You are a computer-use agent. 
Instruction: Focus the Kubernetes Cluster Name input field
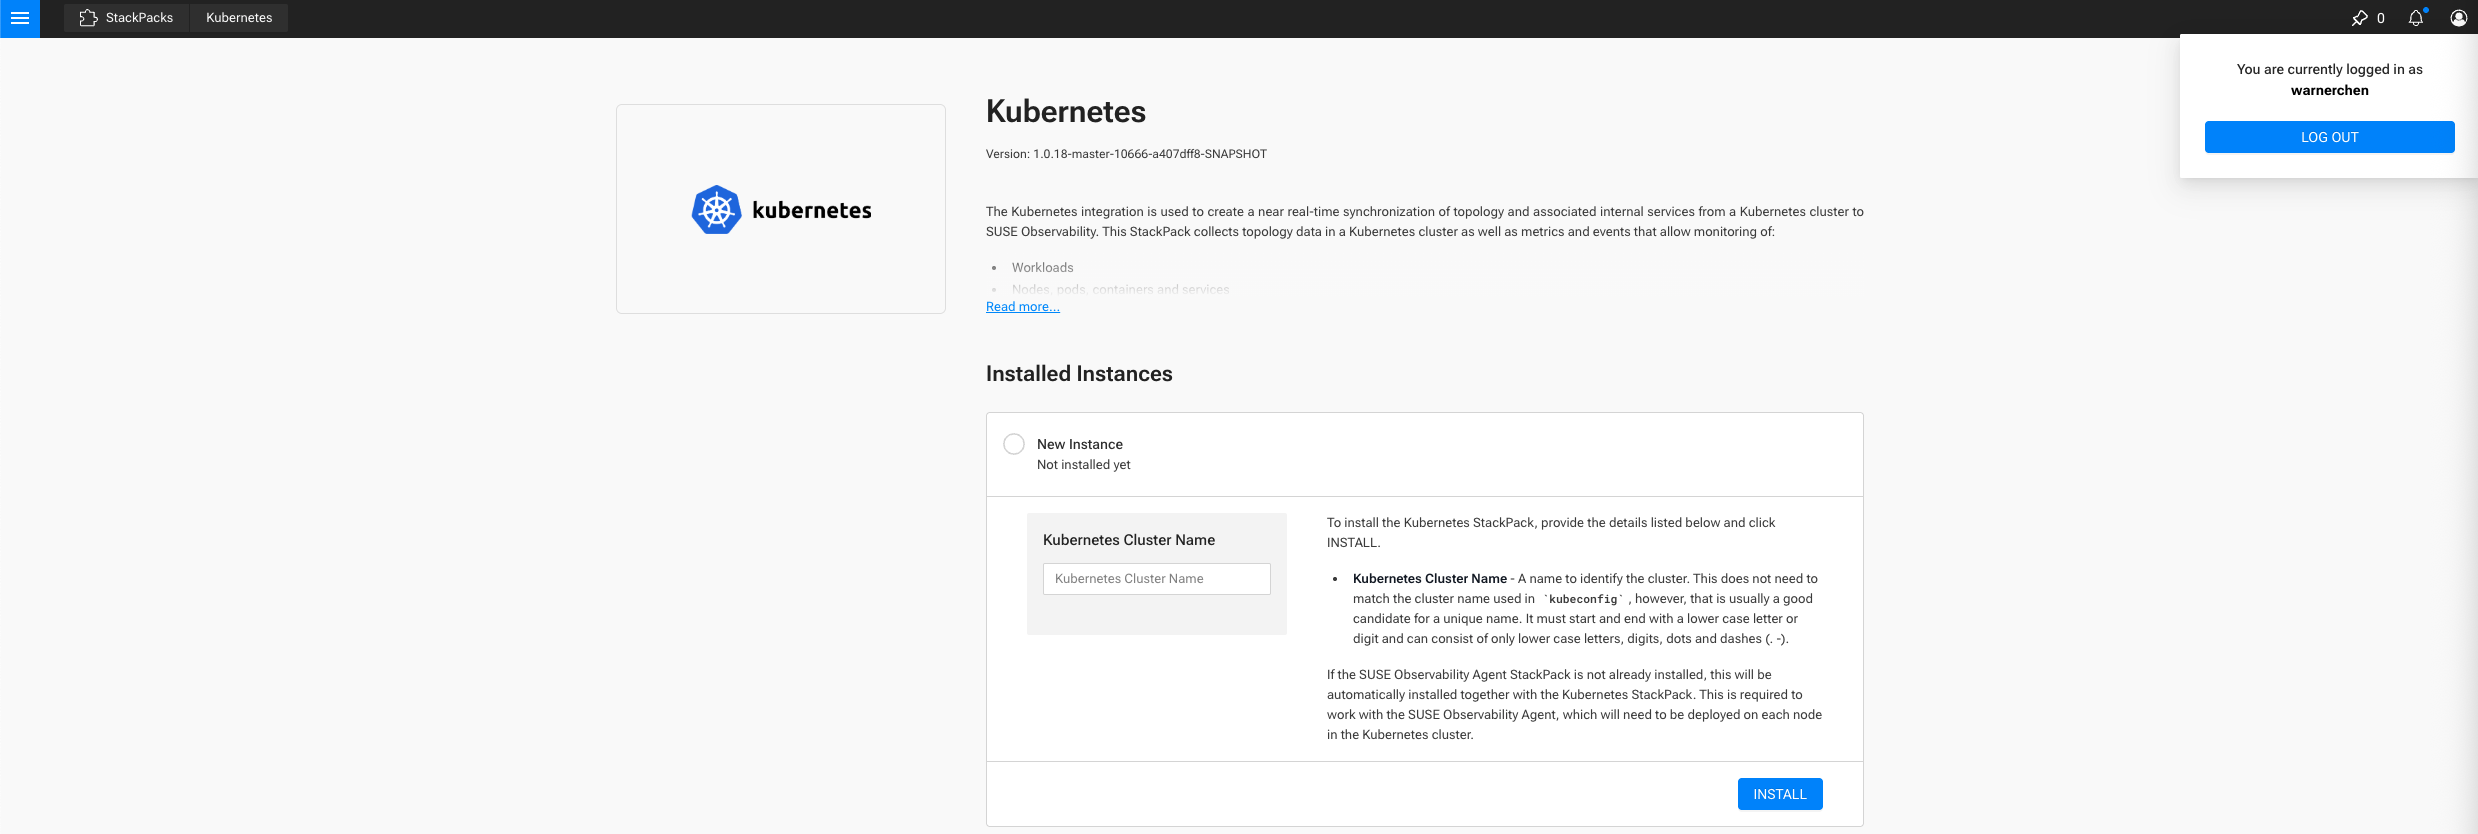click(x=1156, y=579)
